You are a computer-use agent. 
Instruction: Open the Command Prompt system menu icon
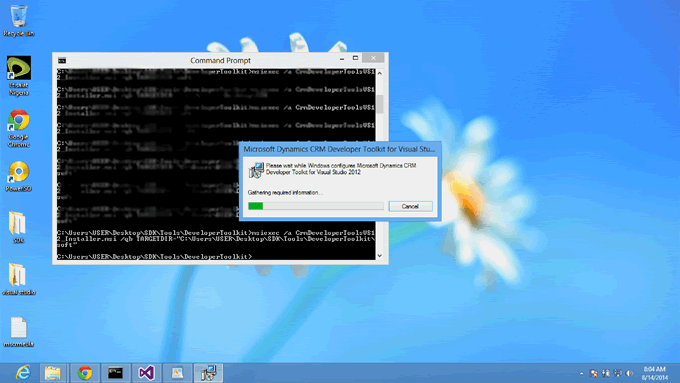62,60
